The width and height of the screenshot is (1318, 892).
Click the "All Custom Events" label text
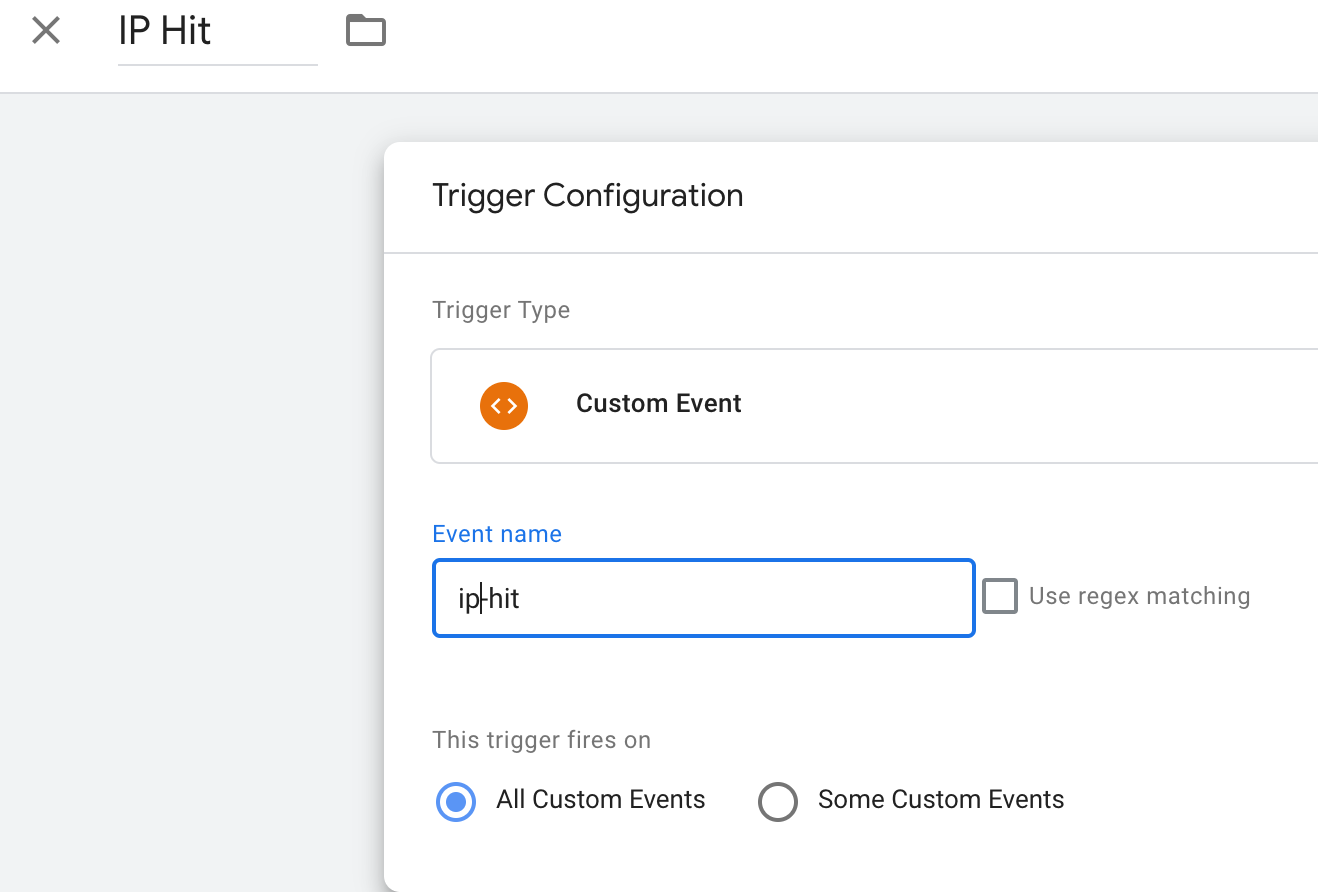point(601,800)
